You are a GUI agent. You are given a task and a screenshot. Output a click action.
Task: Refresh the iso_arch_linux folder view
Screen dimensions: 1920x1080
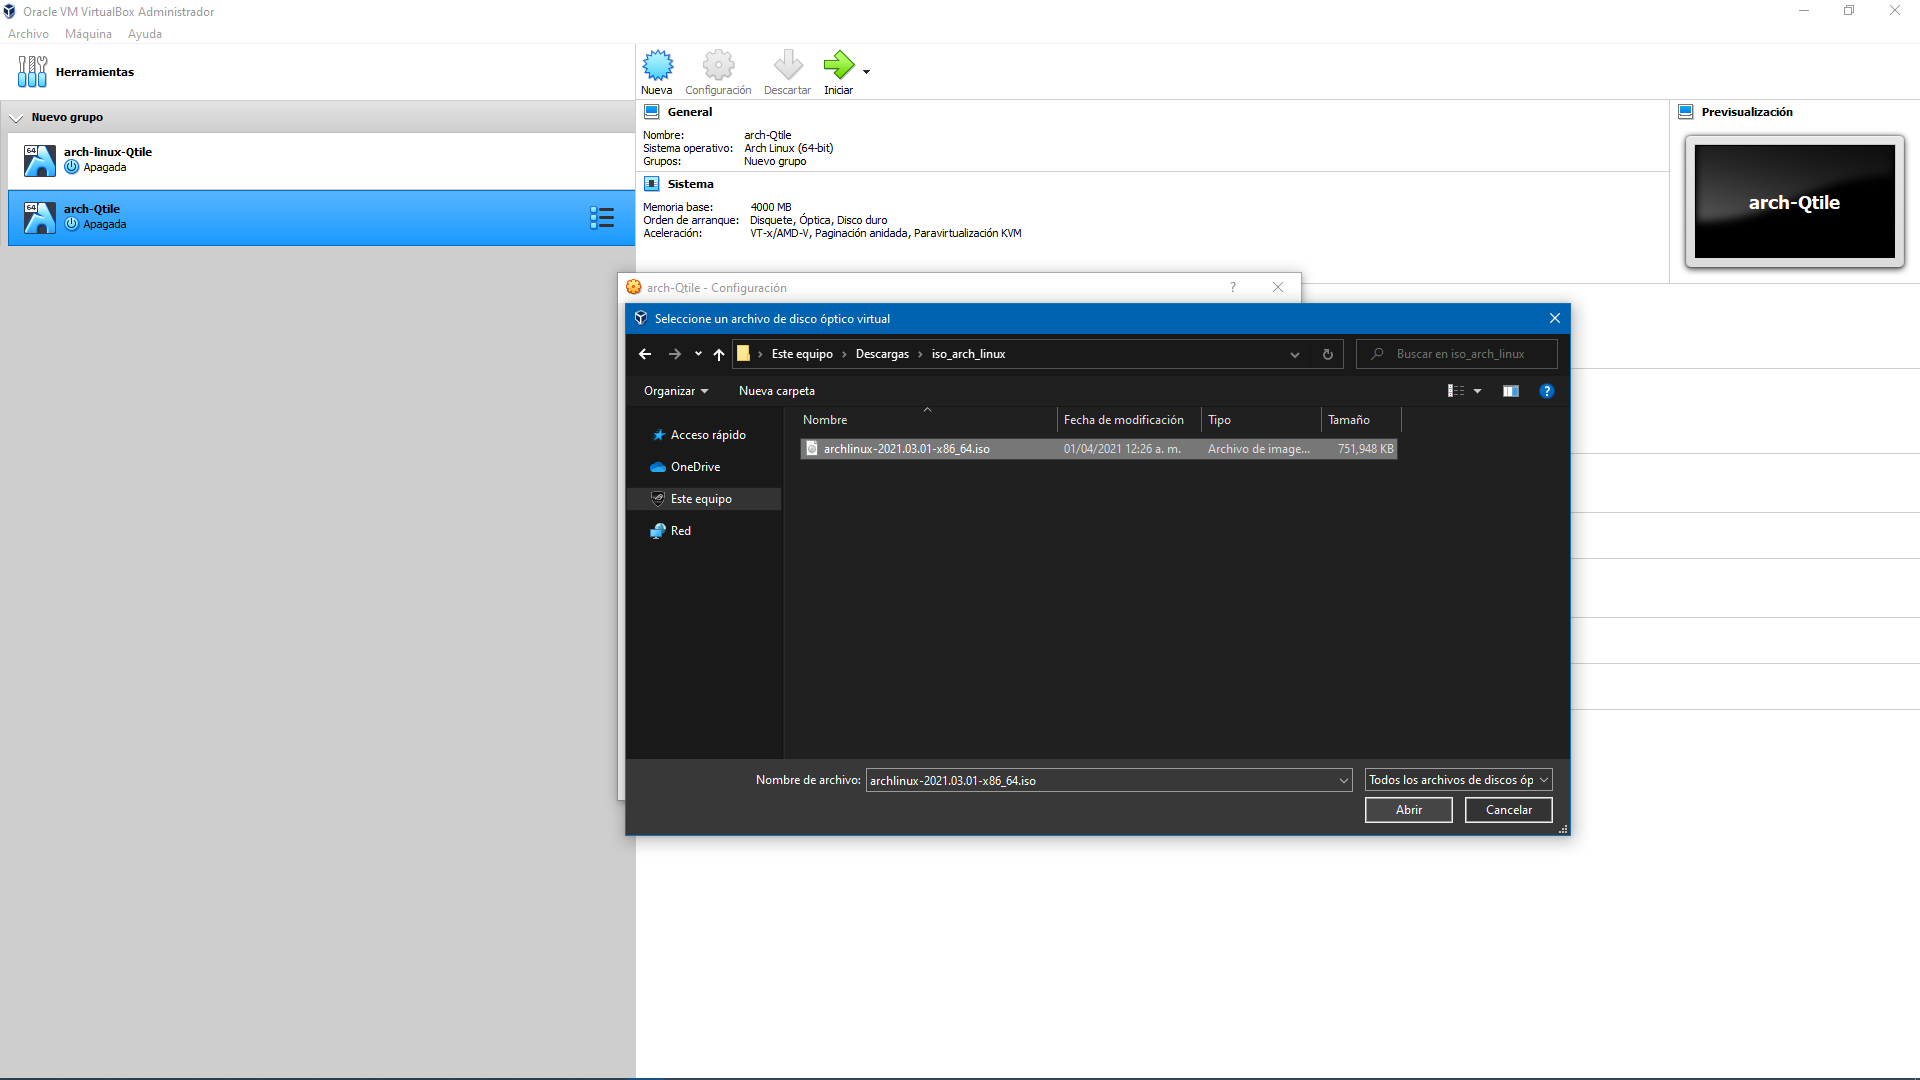coord(1328,354)
